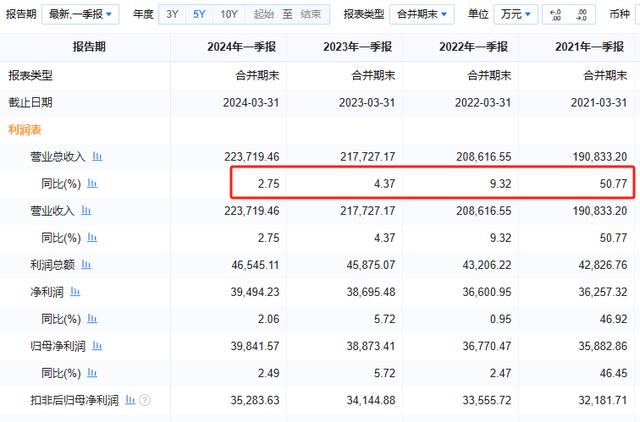Click the 结束 end date field
Screen dimensions: 640x422
coord(311,15)
